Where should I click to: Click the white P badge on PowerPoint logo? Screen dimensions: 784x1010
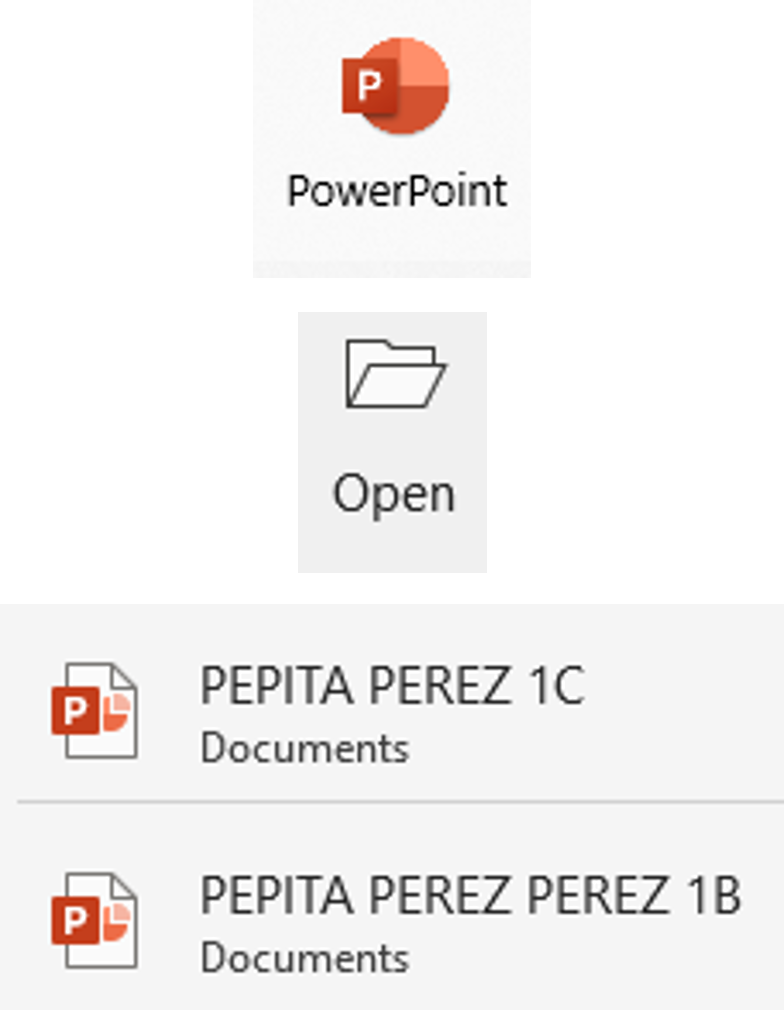[x=369, y=86]
